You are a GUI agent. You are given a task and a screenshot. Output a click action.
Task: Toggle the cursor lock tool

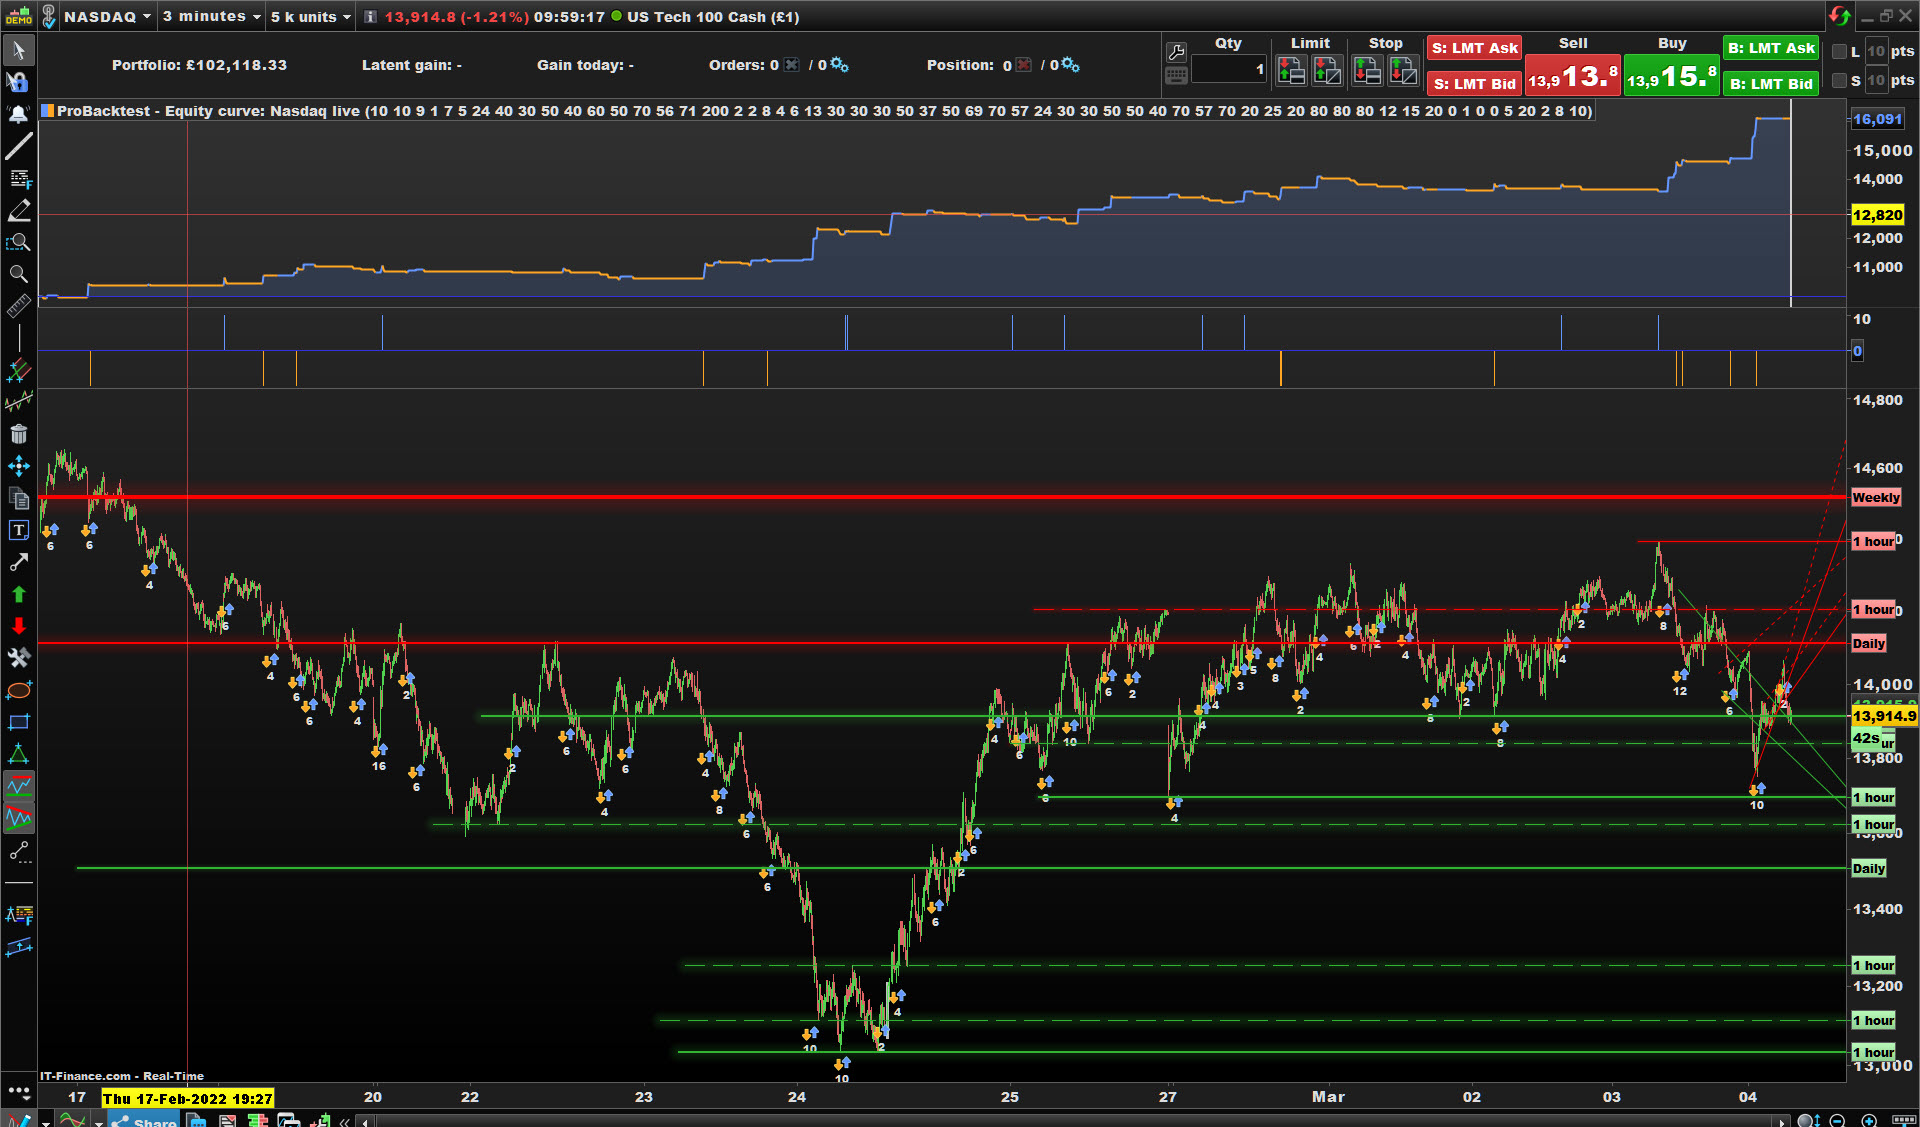coord(18,82)
